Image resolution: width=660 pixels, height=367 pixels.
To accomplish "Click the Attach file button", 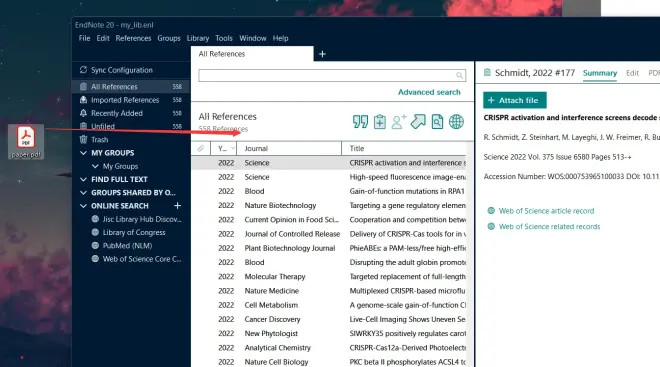I will [x=515, y=100].
